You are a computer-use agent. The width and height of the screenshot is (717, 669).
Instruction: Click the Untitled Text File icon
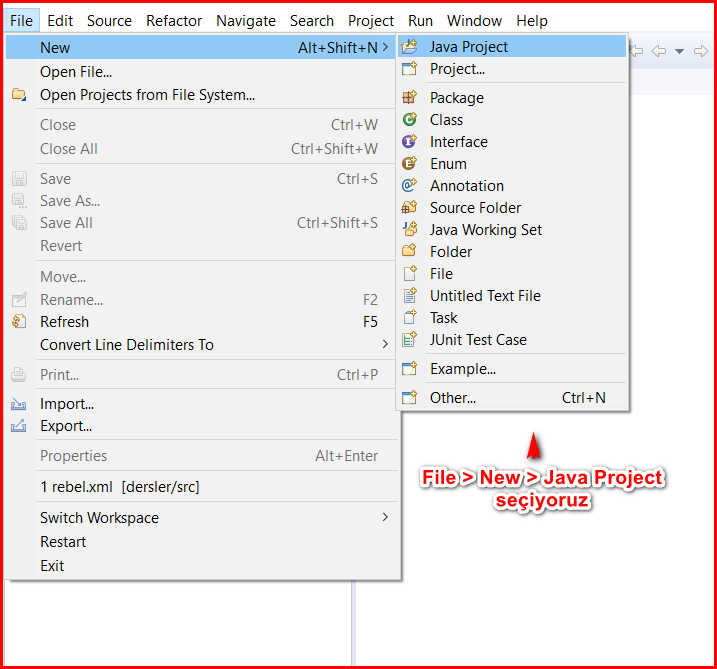click(x=409, y=295)
